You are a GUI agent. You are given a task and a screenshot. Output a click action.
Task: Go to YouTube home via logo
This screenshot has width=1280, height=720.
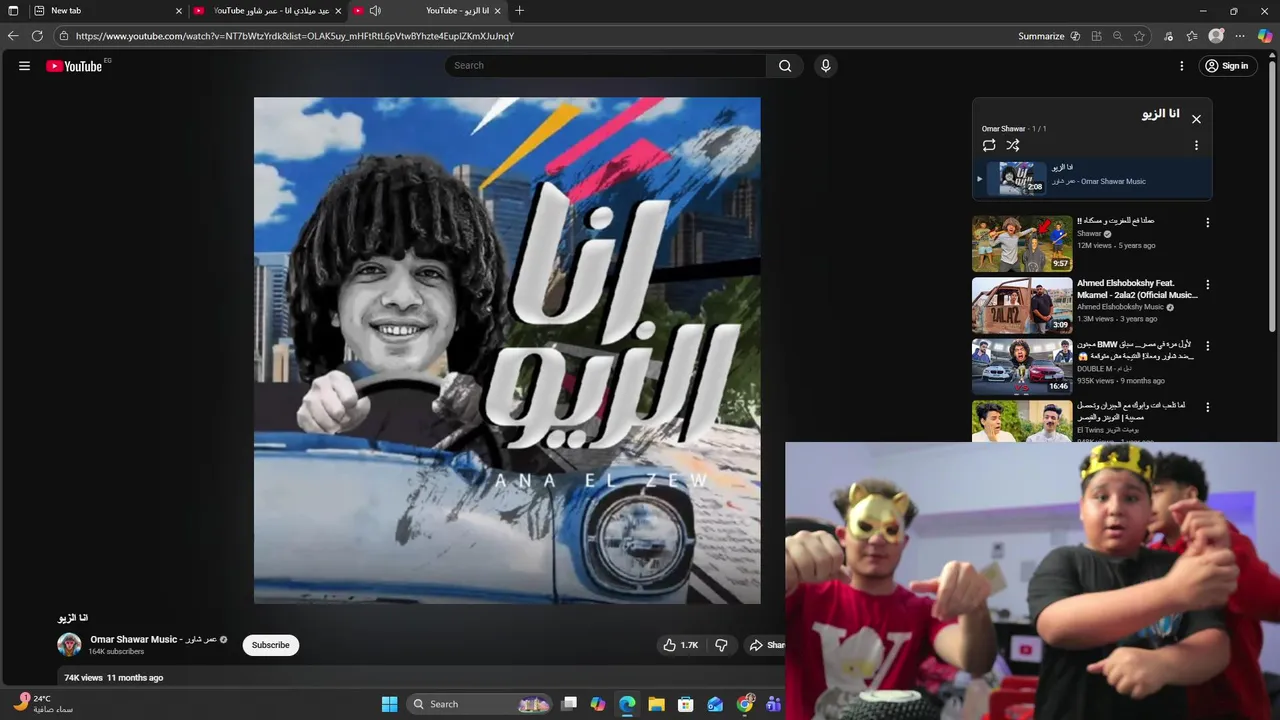(74, 66)
